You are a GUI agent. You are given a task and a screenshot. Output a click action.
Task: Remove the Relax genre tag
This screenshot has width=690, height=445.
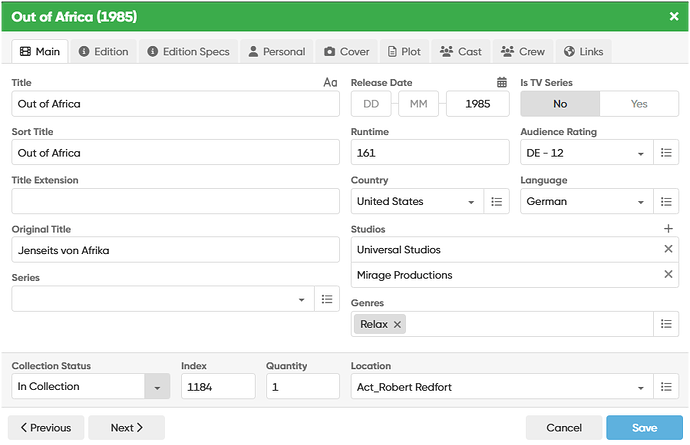(398, 324)
